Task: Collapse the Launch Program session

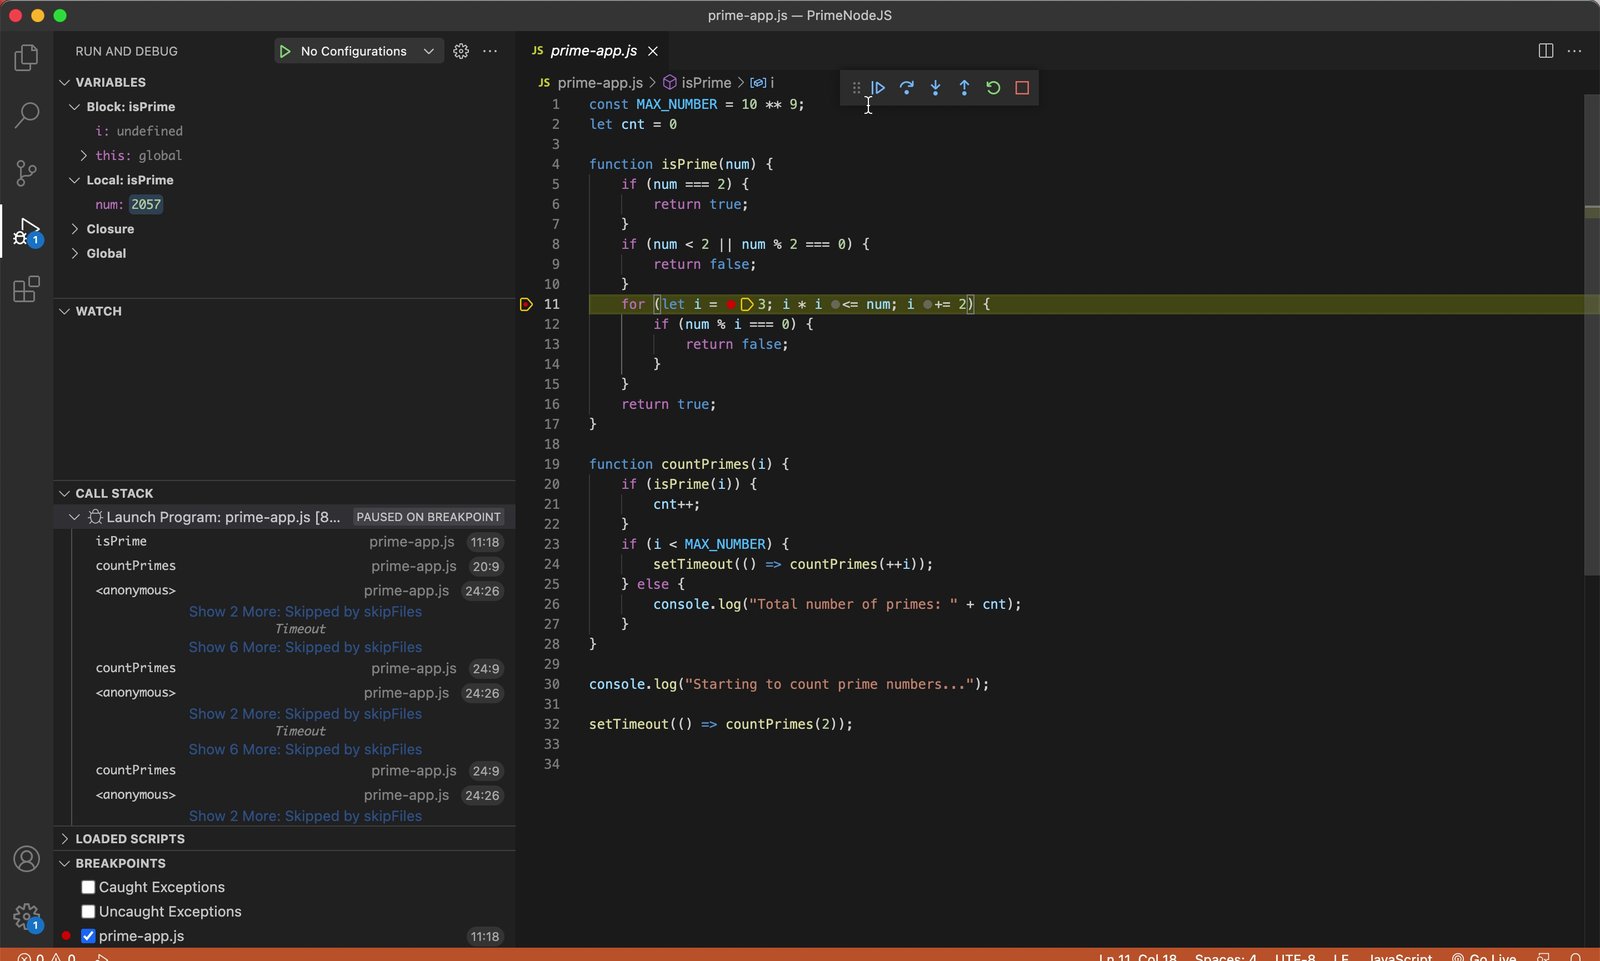Action: [74, 517]
